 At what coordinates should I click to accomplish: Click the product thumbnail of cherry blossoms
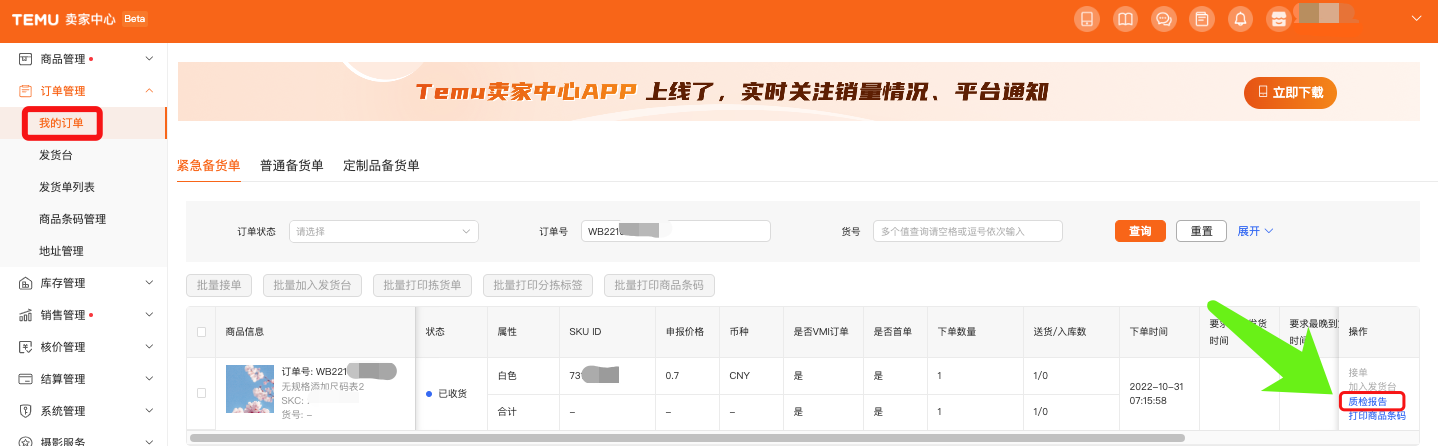point(250,389)
